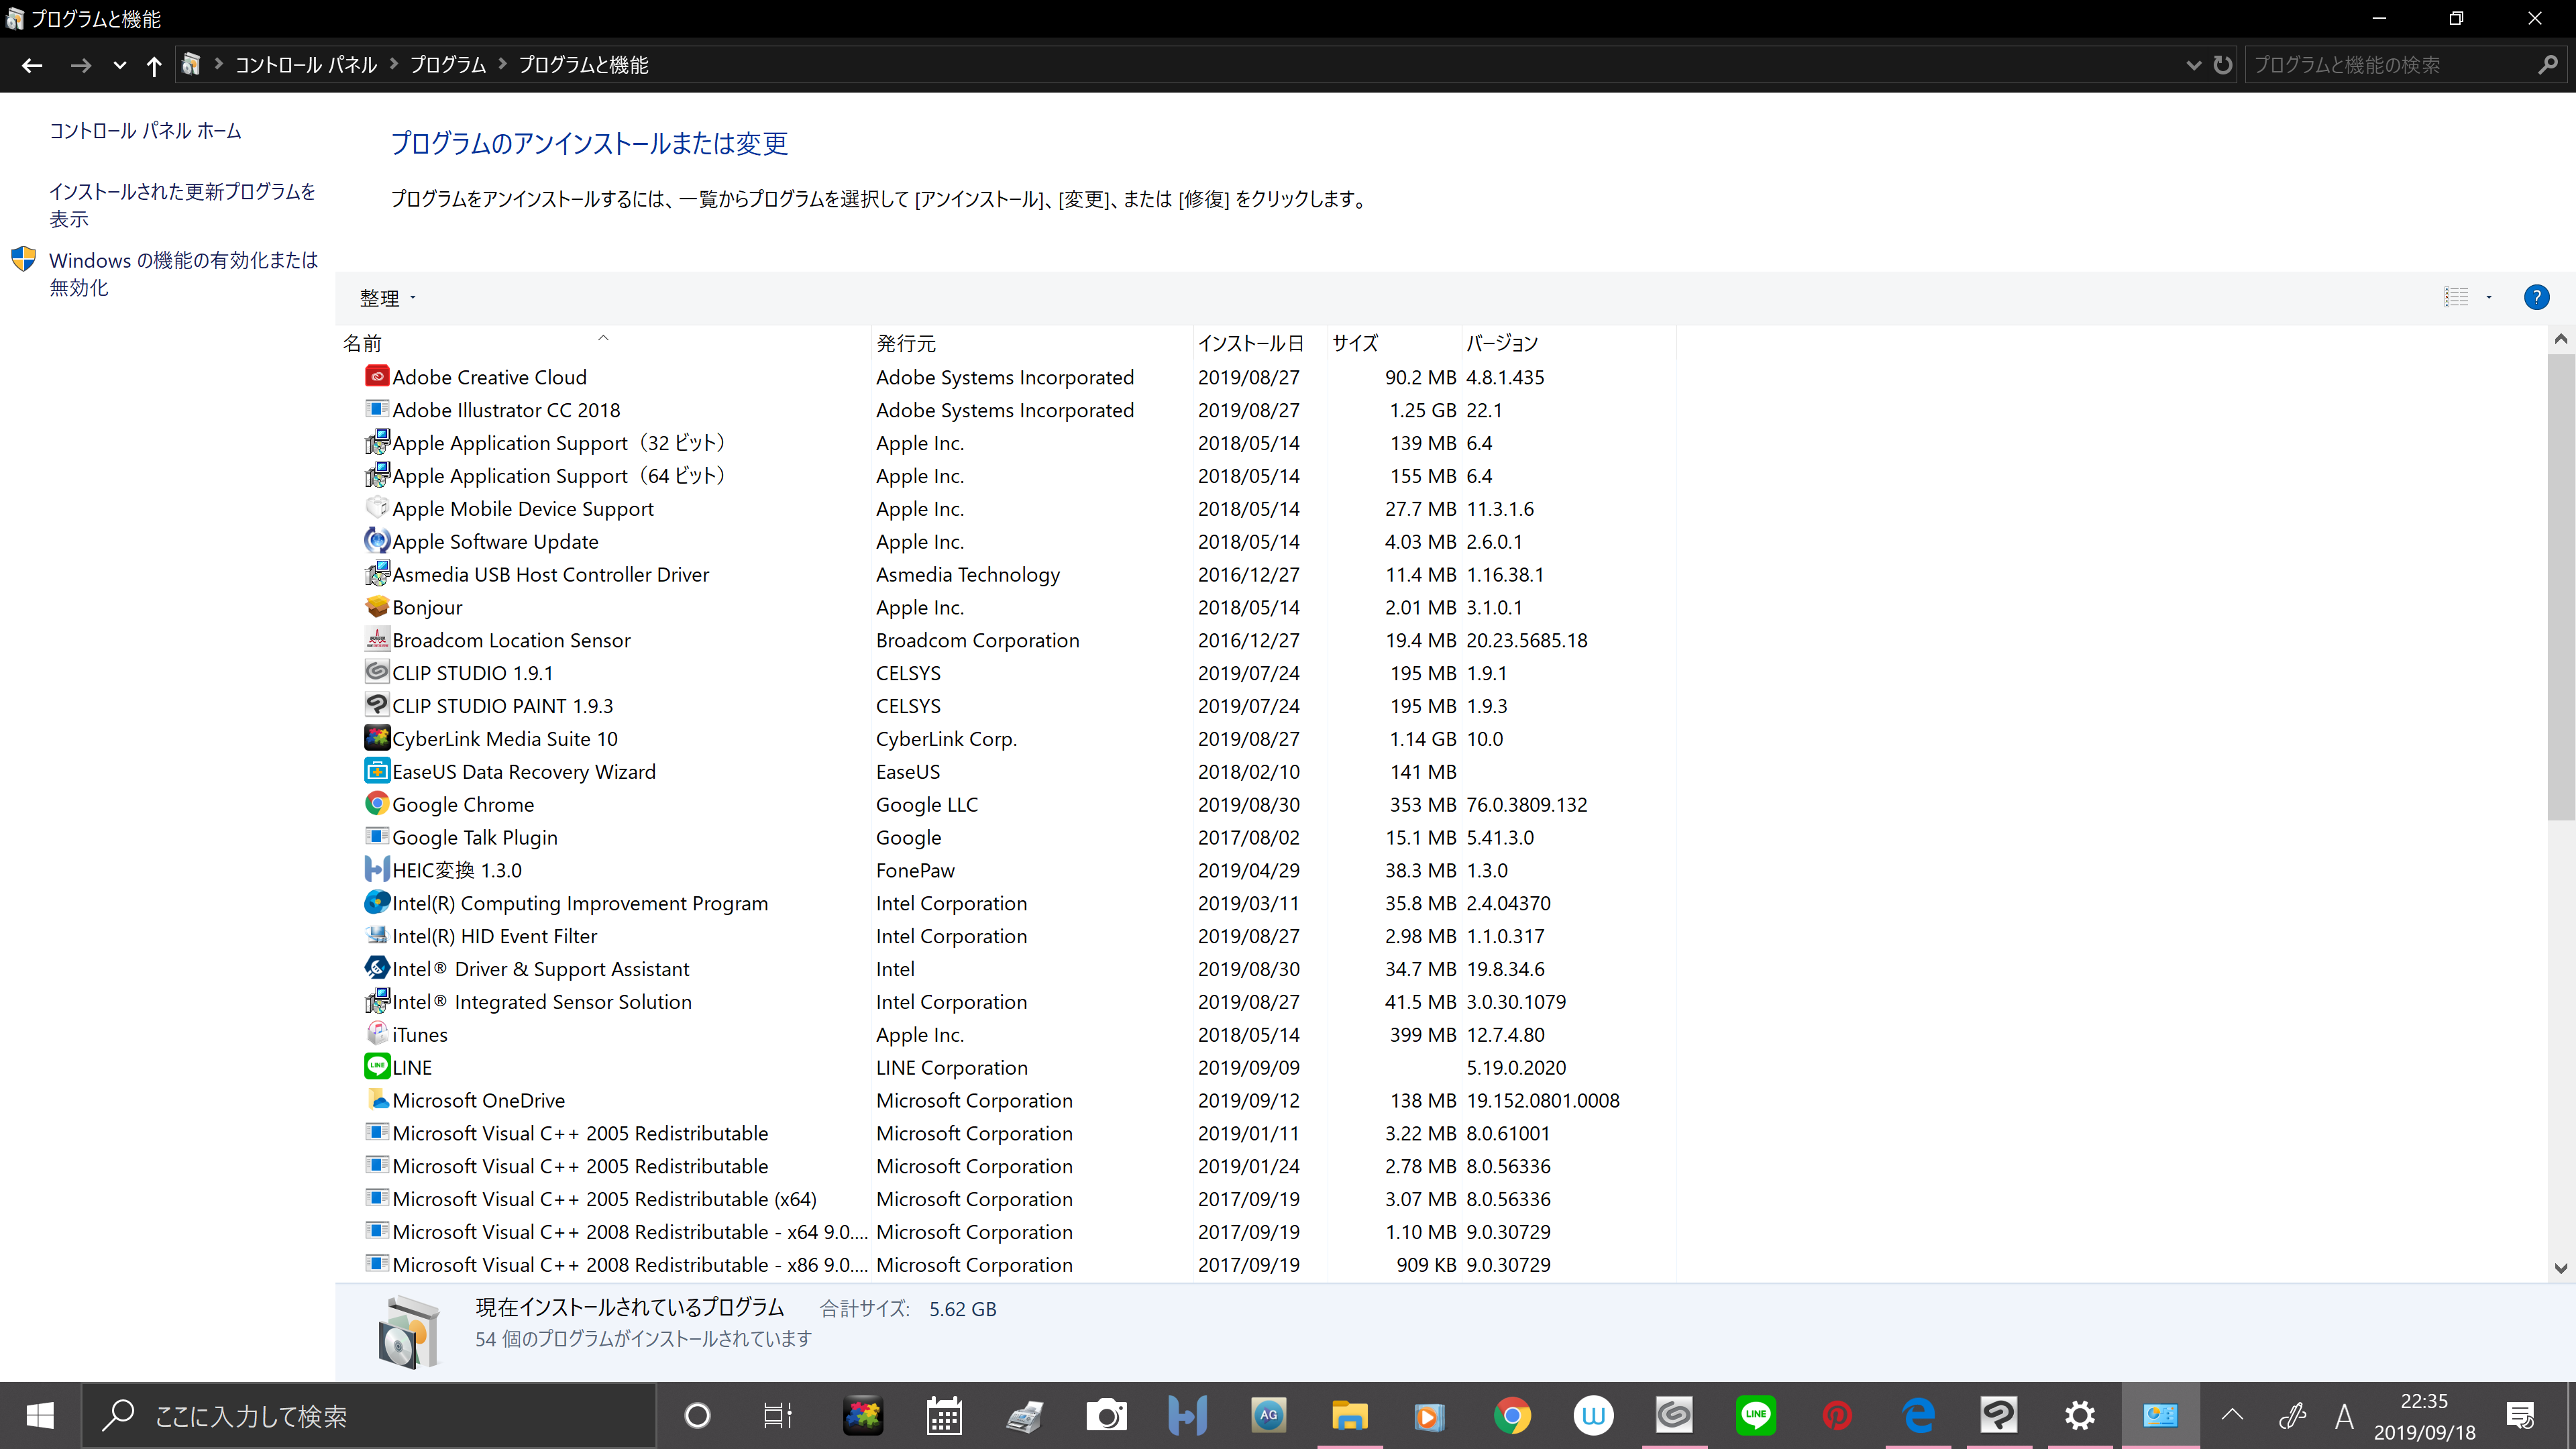2576x1449 pixels.
Task: Click the Up-one-level arrow icon
Action: click(x=153, y=66)
